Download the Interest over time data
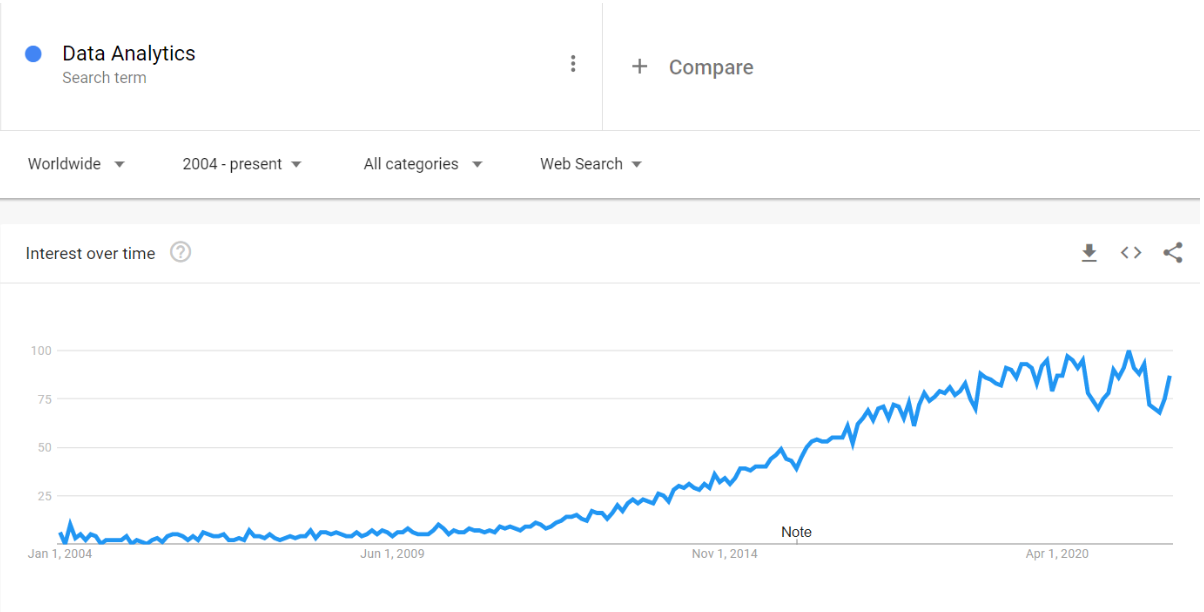 coord(1089,253)
